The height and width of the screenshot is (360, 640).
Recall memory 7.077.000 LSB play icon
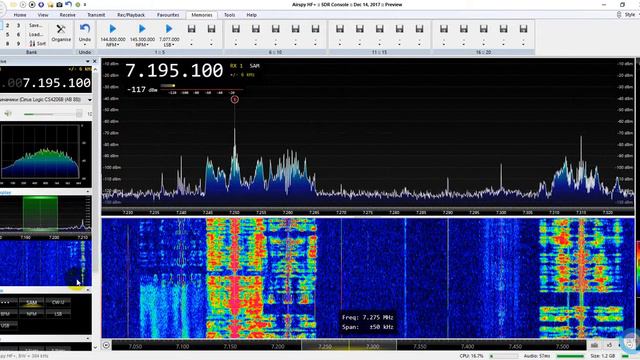click(x=169, y=29)
